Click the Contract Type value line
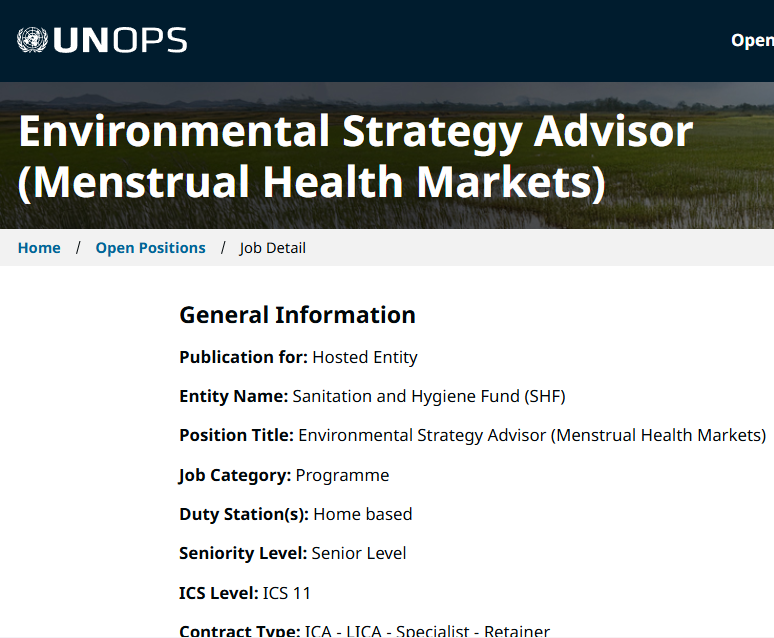 click(427, 631)
